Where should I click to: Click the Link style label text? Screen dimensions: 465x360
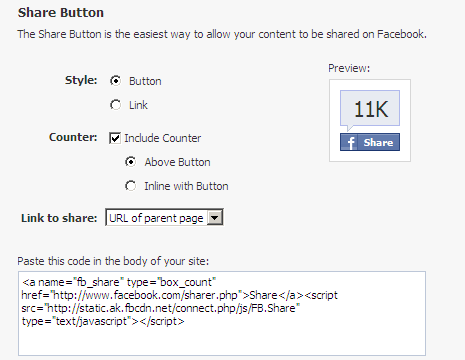[138, 105]
